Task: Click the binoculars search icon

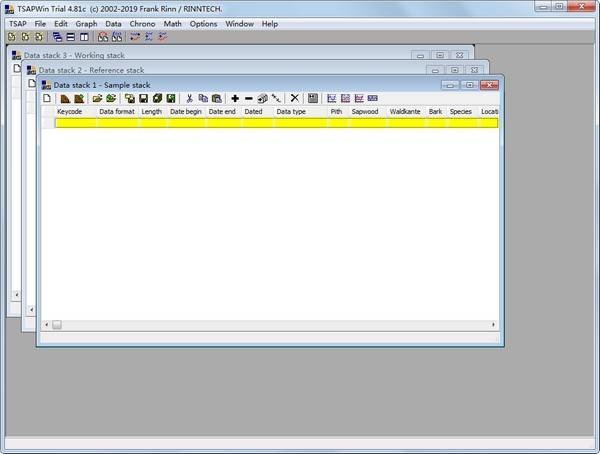Action: point(103,37)
